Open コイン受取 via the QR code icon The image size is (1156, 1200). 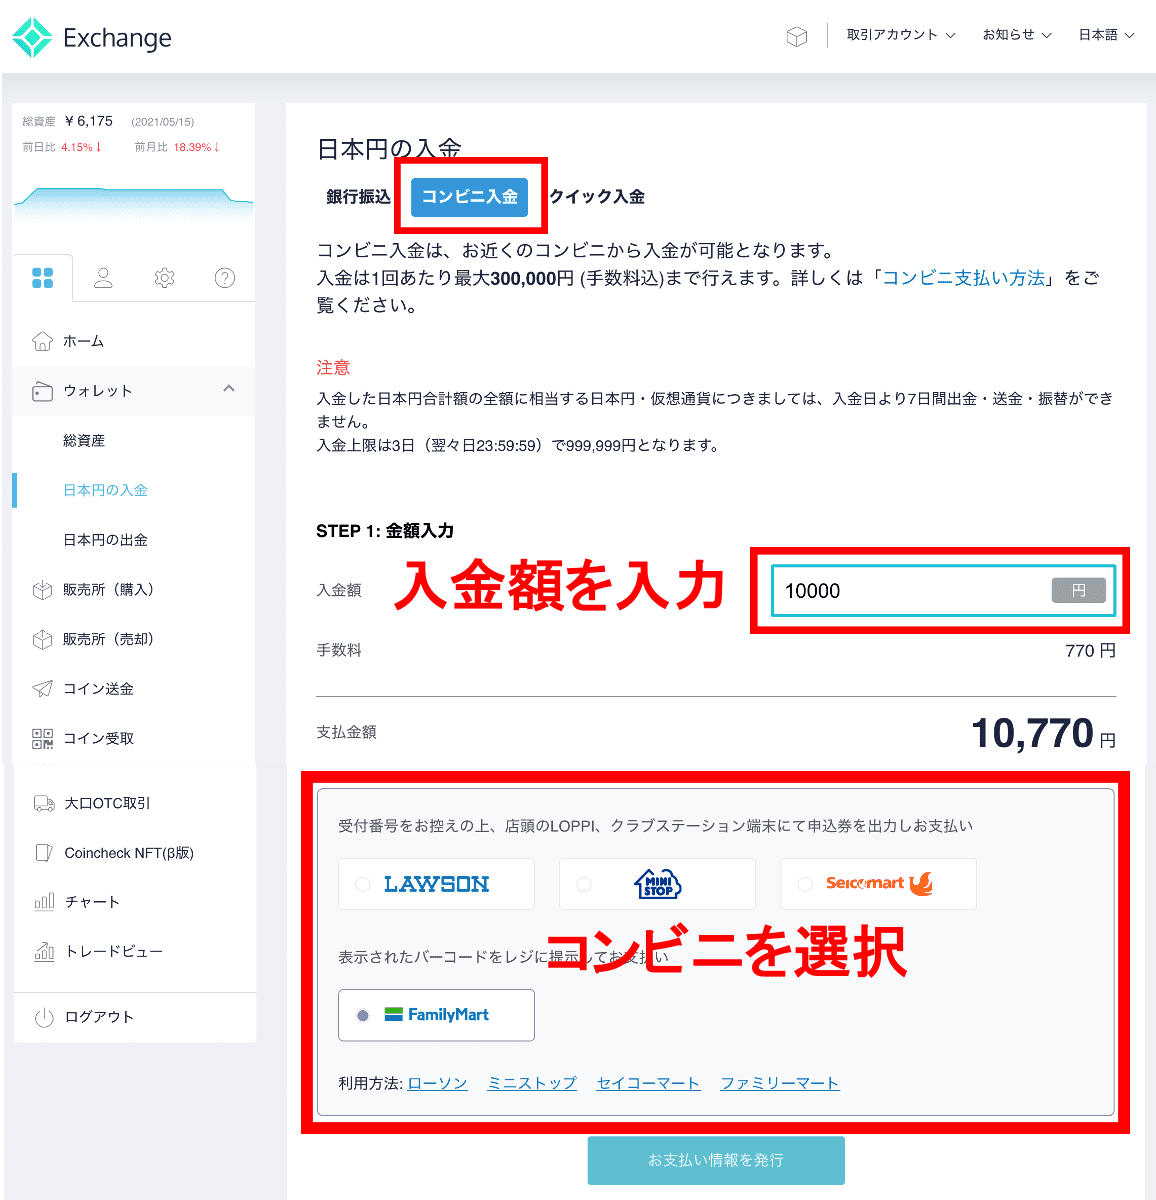[42, 738]
